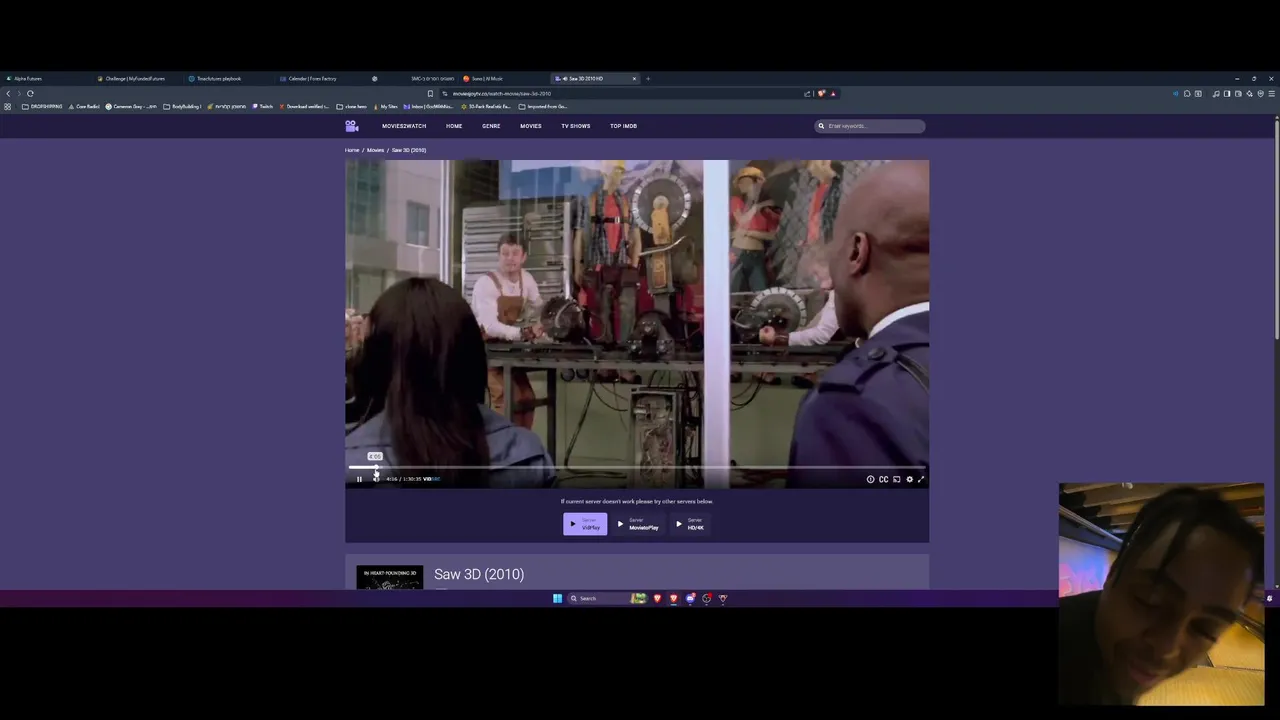1280x720 pixels.
Task: Open the MOVIES2WATCH menu item
Action: (404, 126)
